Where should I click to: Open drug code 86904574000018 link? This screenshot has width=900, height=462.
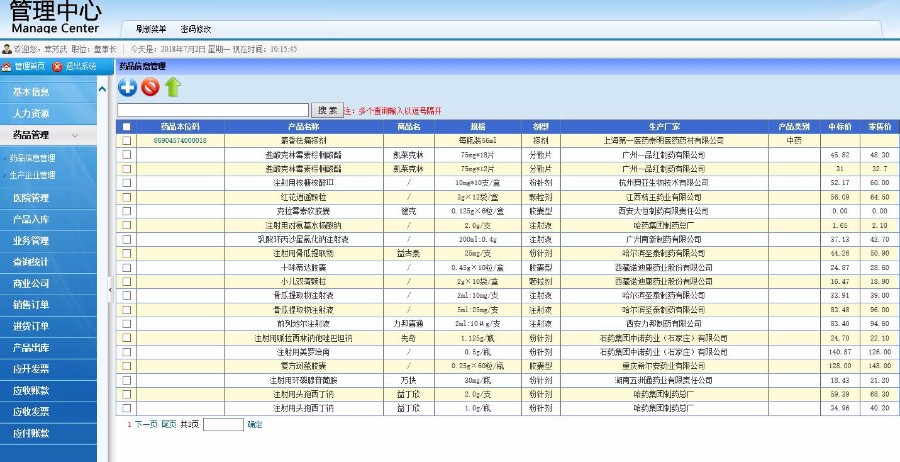click(x=180, y=141)
